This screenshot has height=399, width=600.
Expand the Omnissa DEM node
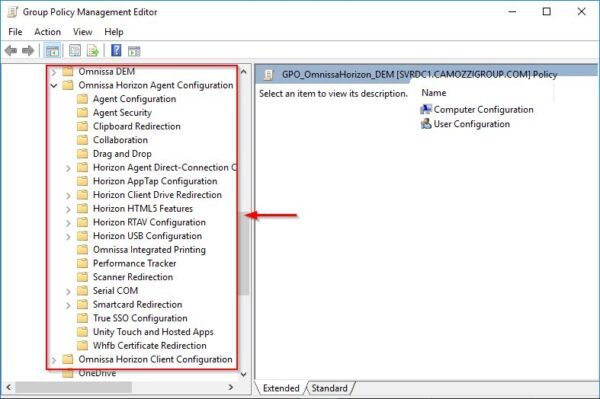(54, 72)
